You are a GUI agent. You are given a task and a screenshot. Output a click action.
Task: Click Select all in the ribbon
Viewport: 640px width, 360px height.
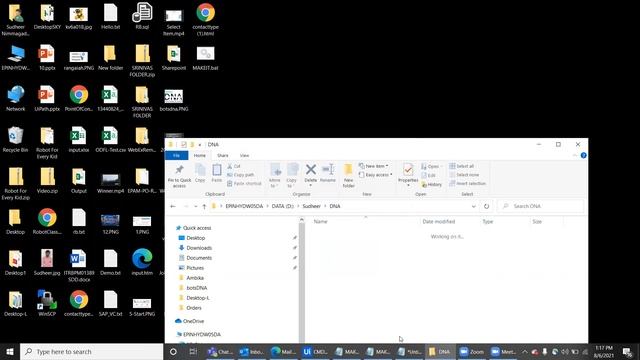(x=462, y=166)
